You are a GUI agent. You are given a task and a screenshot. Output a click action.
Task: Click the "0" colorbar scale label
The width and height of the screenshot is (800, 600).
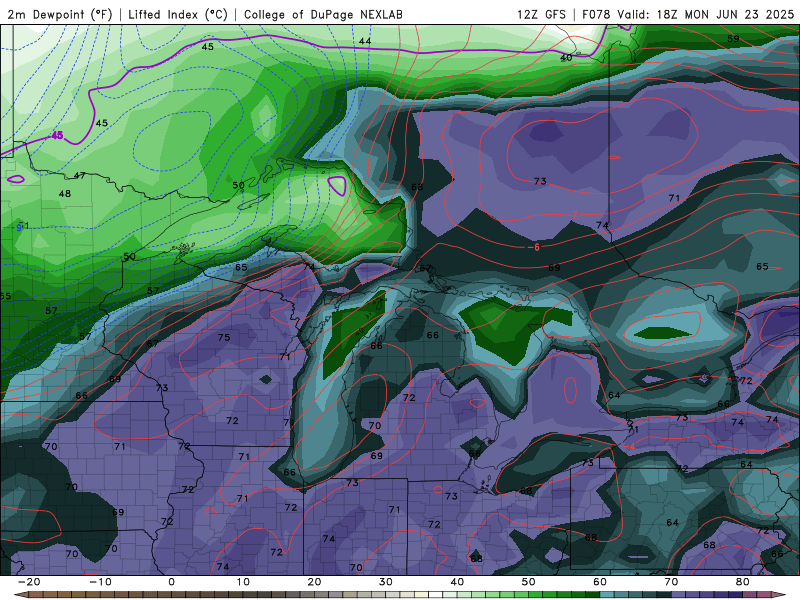click(x=171, y=582)
